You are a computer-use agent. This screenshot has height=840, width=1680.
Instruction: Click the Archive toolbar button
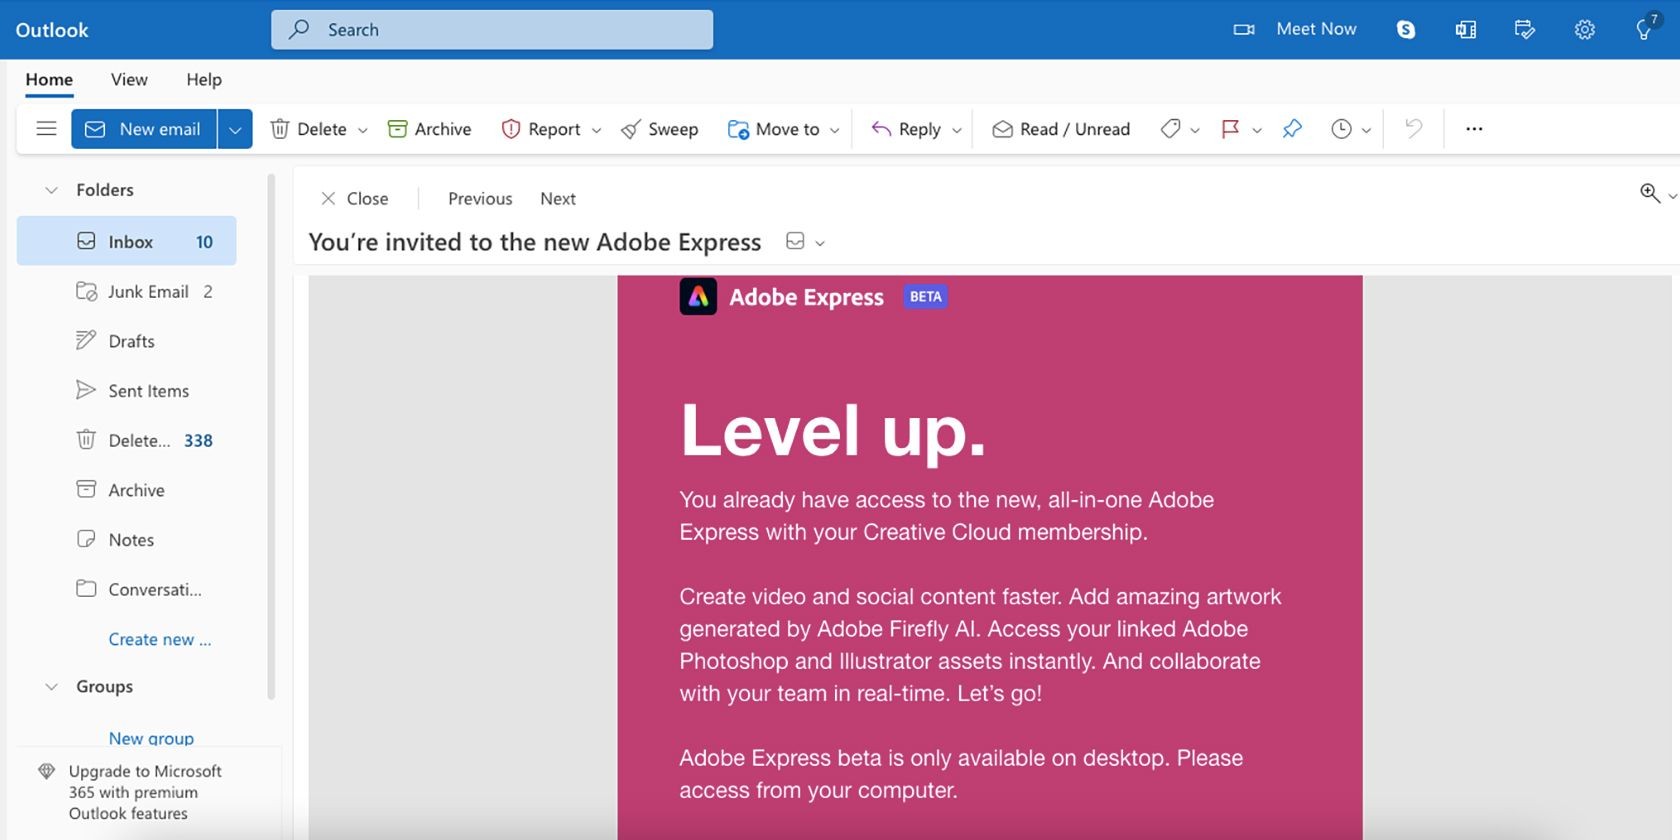click(430, 129)
